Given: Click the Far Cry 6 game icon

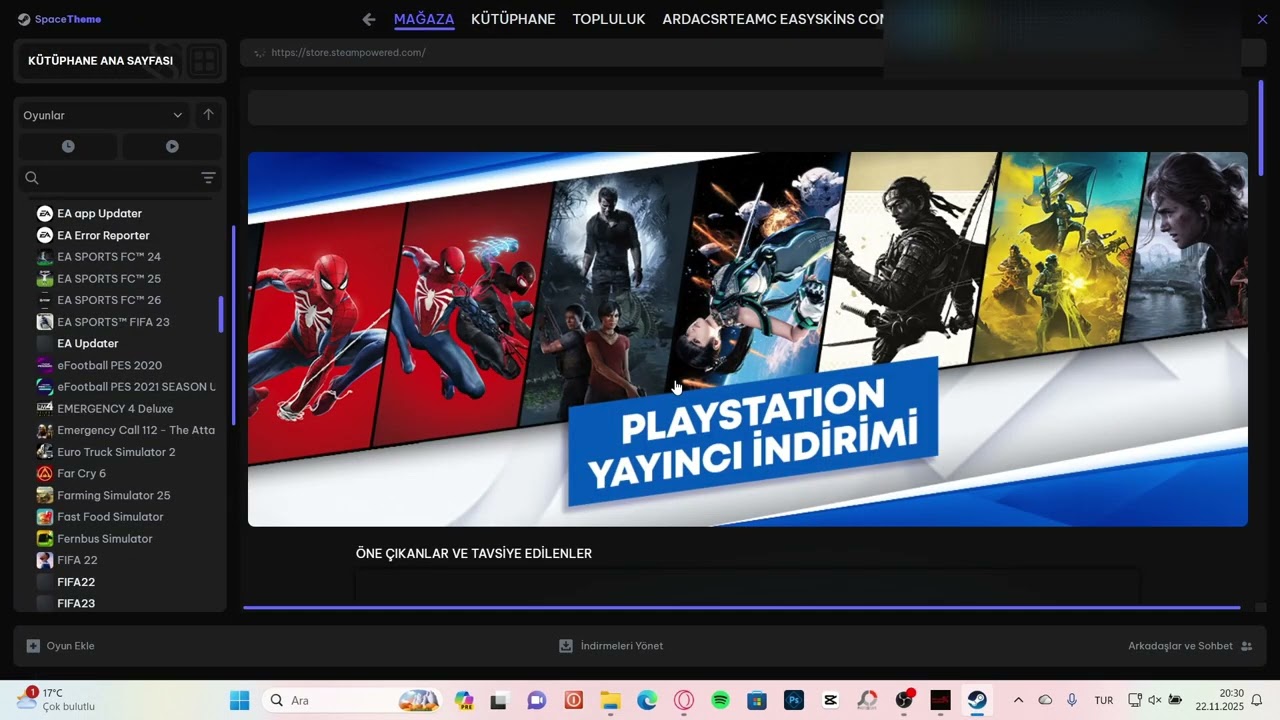Looking at the screenshot, I should tap(44, 473).
